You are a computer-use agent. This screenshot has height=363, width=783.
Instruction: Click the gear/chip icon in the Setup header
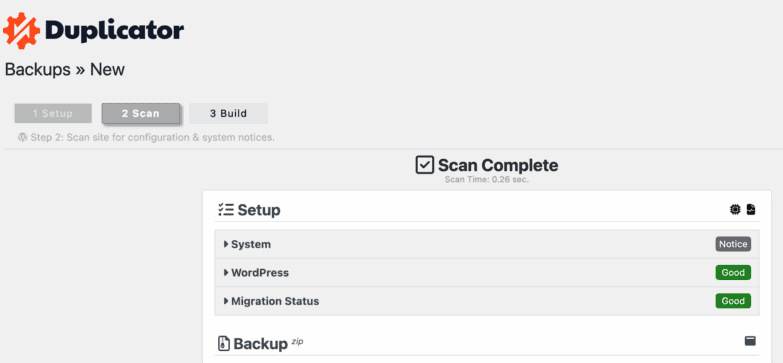(x=735, y=210)
